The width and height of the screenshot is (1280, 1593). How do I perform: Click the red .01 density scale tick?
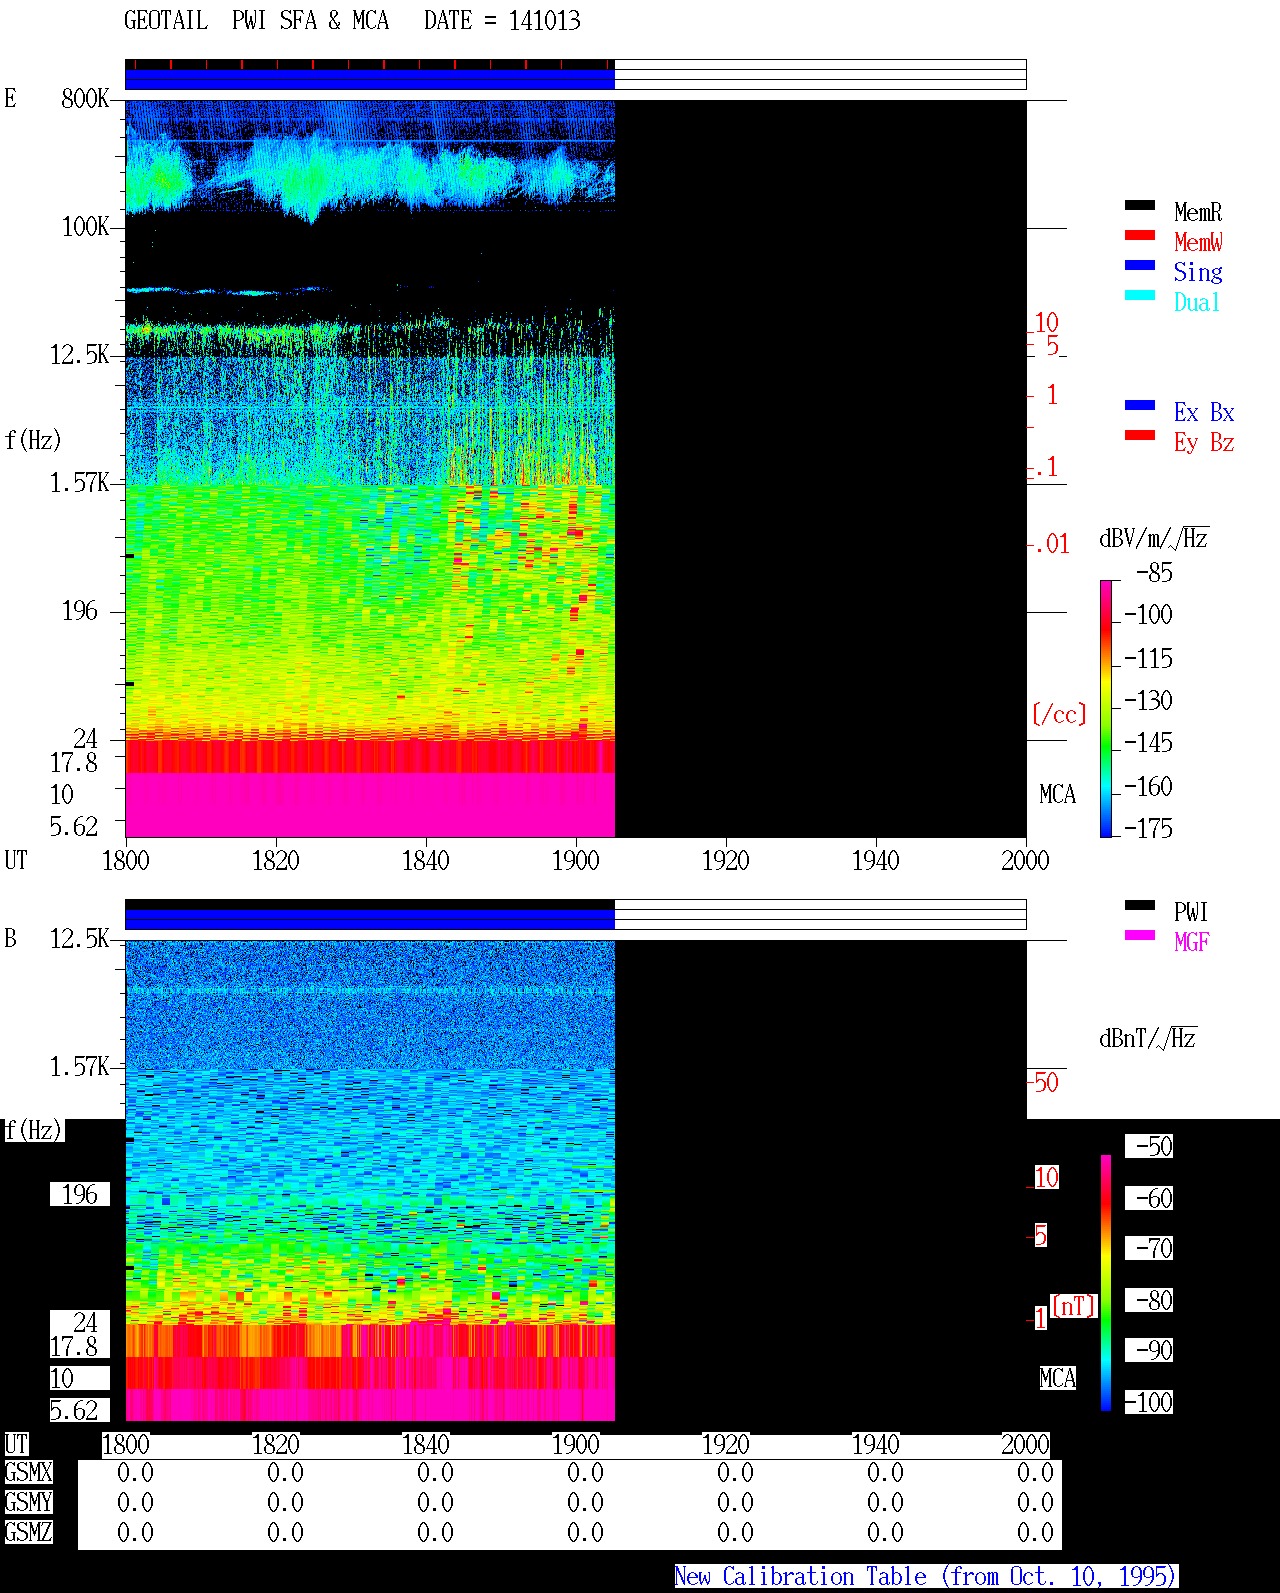pyautogui.click(x=1051, y=544)
